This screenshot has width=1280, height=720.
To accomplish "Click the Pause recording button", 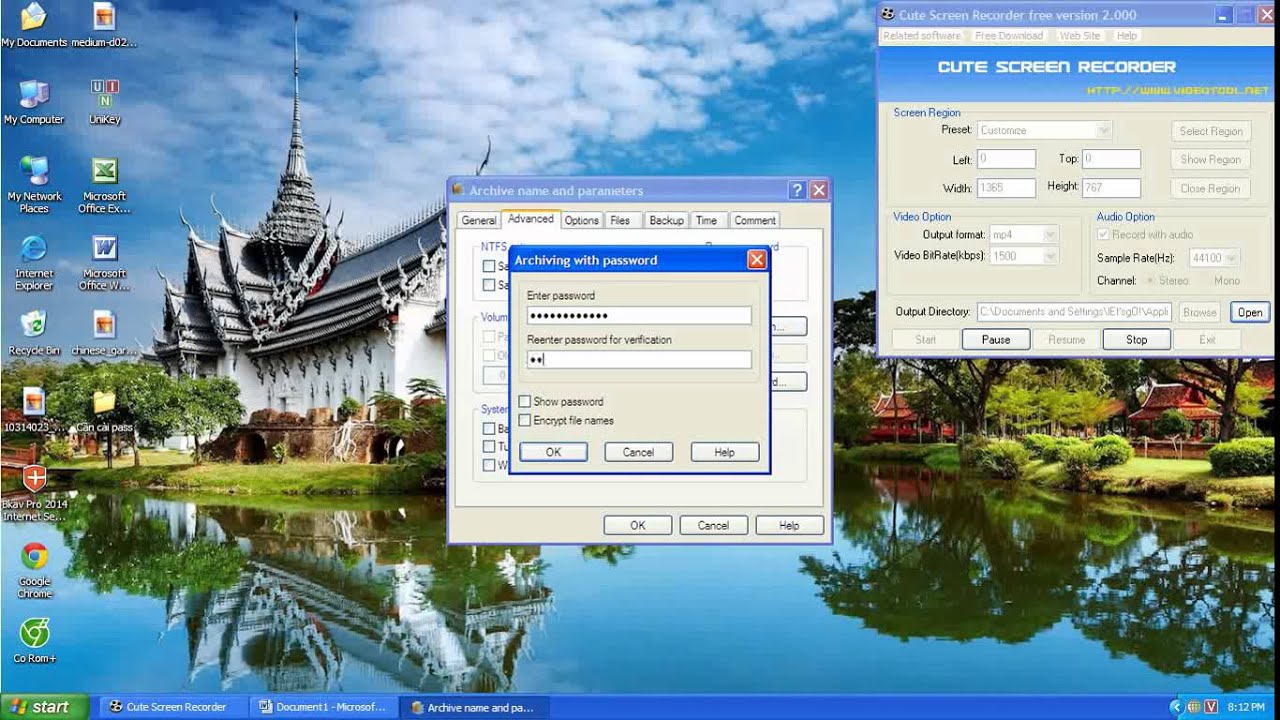I will pyautogui.click(x=996, y=340).
